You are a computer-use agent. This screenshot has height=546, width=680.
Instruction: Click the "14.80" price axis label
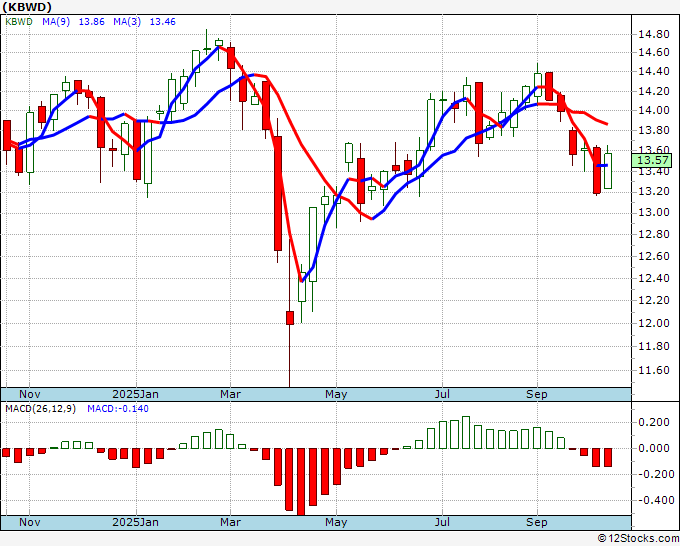click(x=654, y=34)
